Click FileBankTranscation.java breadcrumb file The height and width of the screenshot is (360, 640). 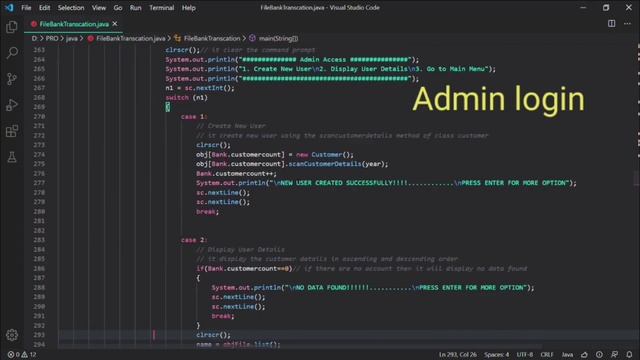click(127, 38)
